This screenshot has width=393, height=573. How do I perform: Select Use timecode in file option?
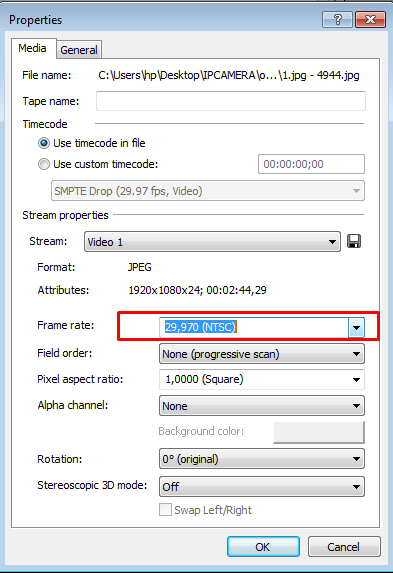pyautogui.click(x=44, y=143)
